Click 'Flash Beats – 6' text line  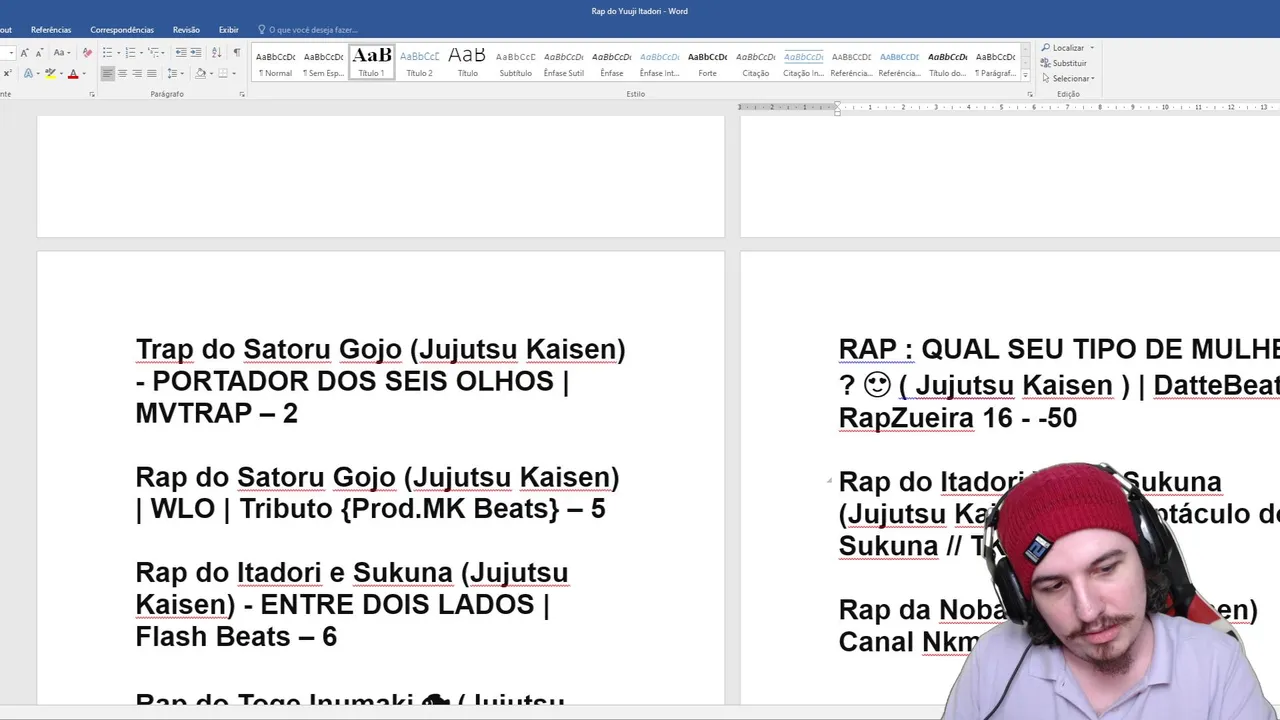(236, 637)
